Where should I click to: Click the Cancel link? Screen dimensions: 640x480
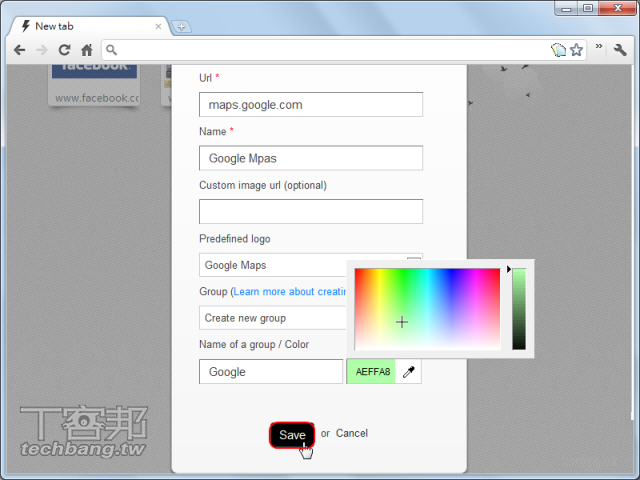[x=351, y=433]
